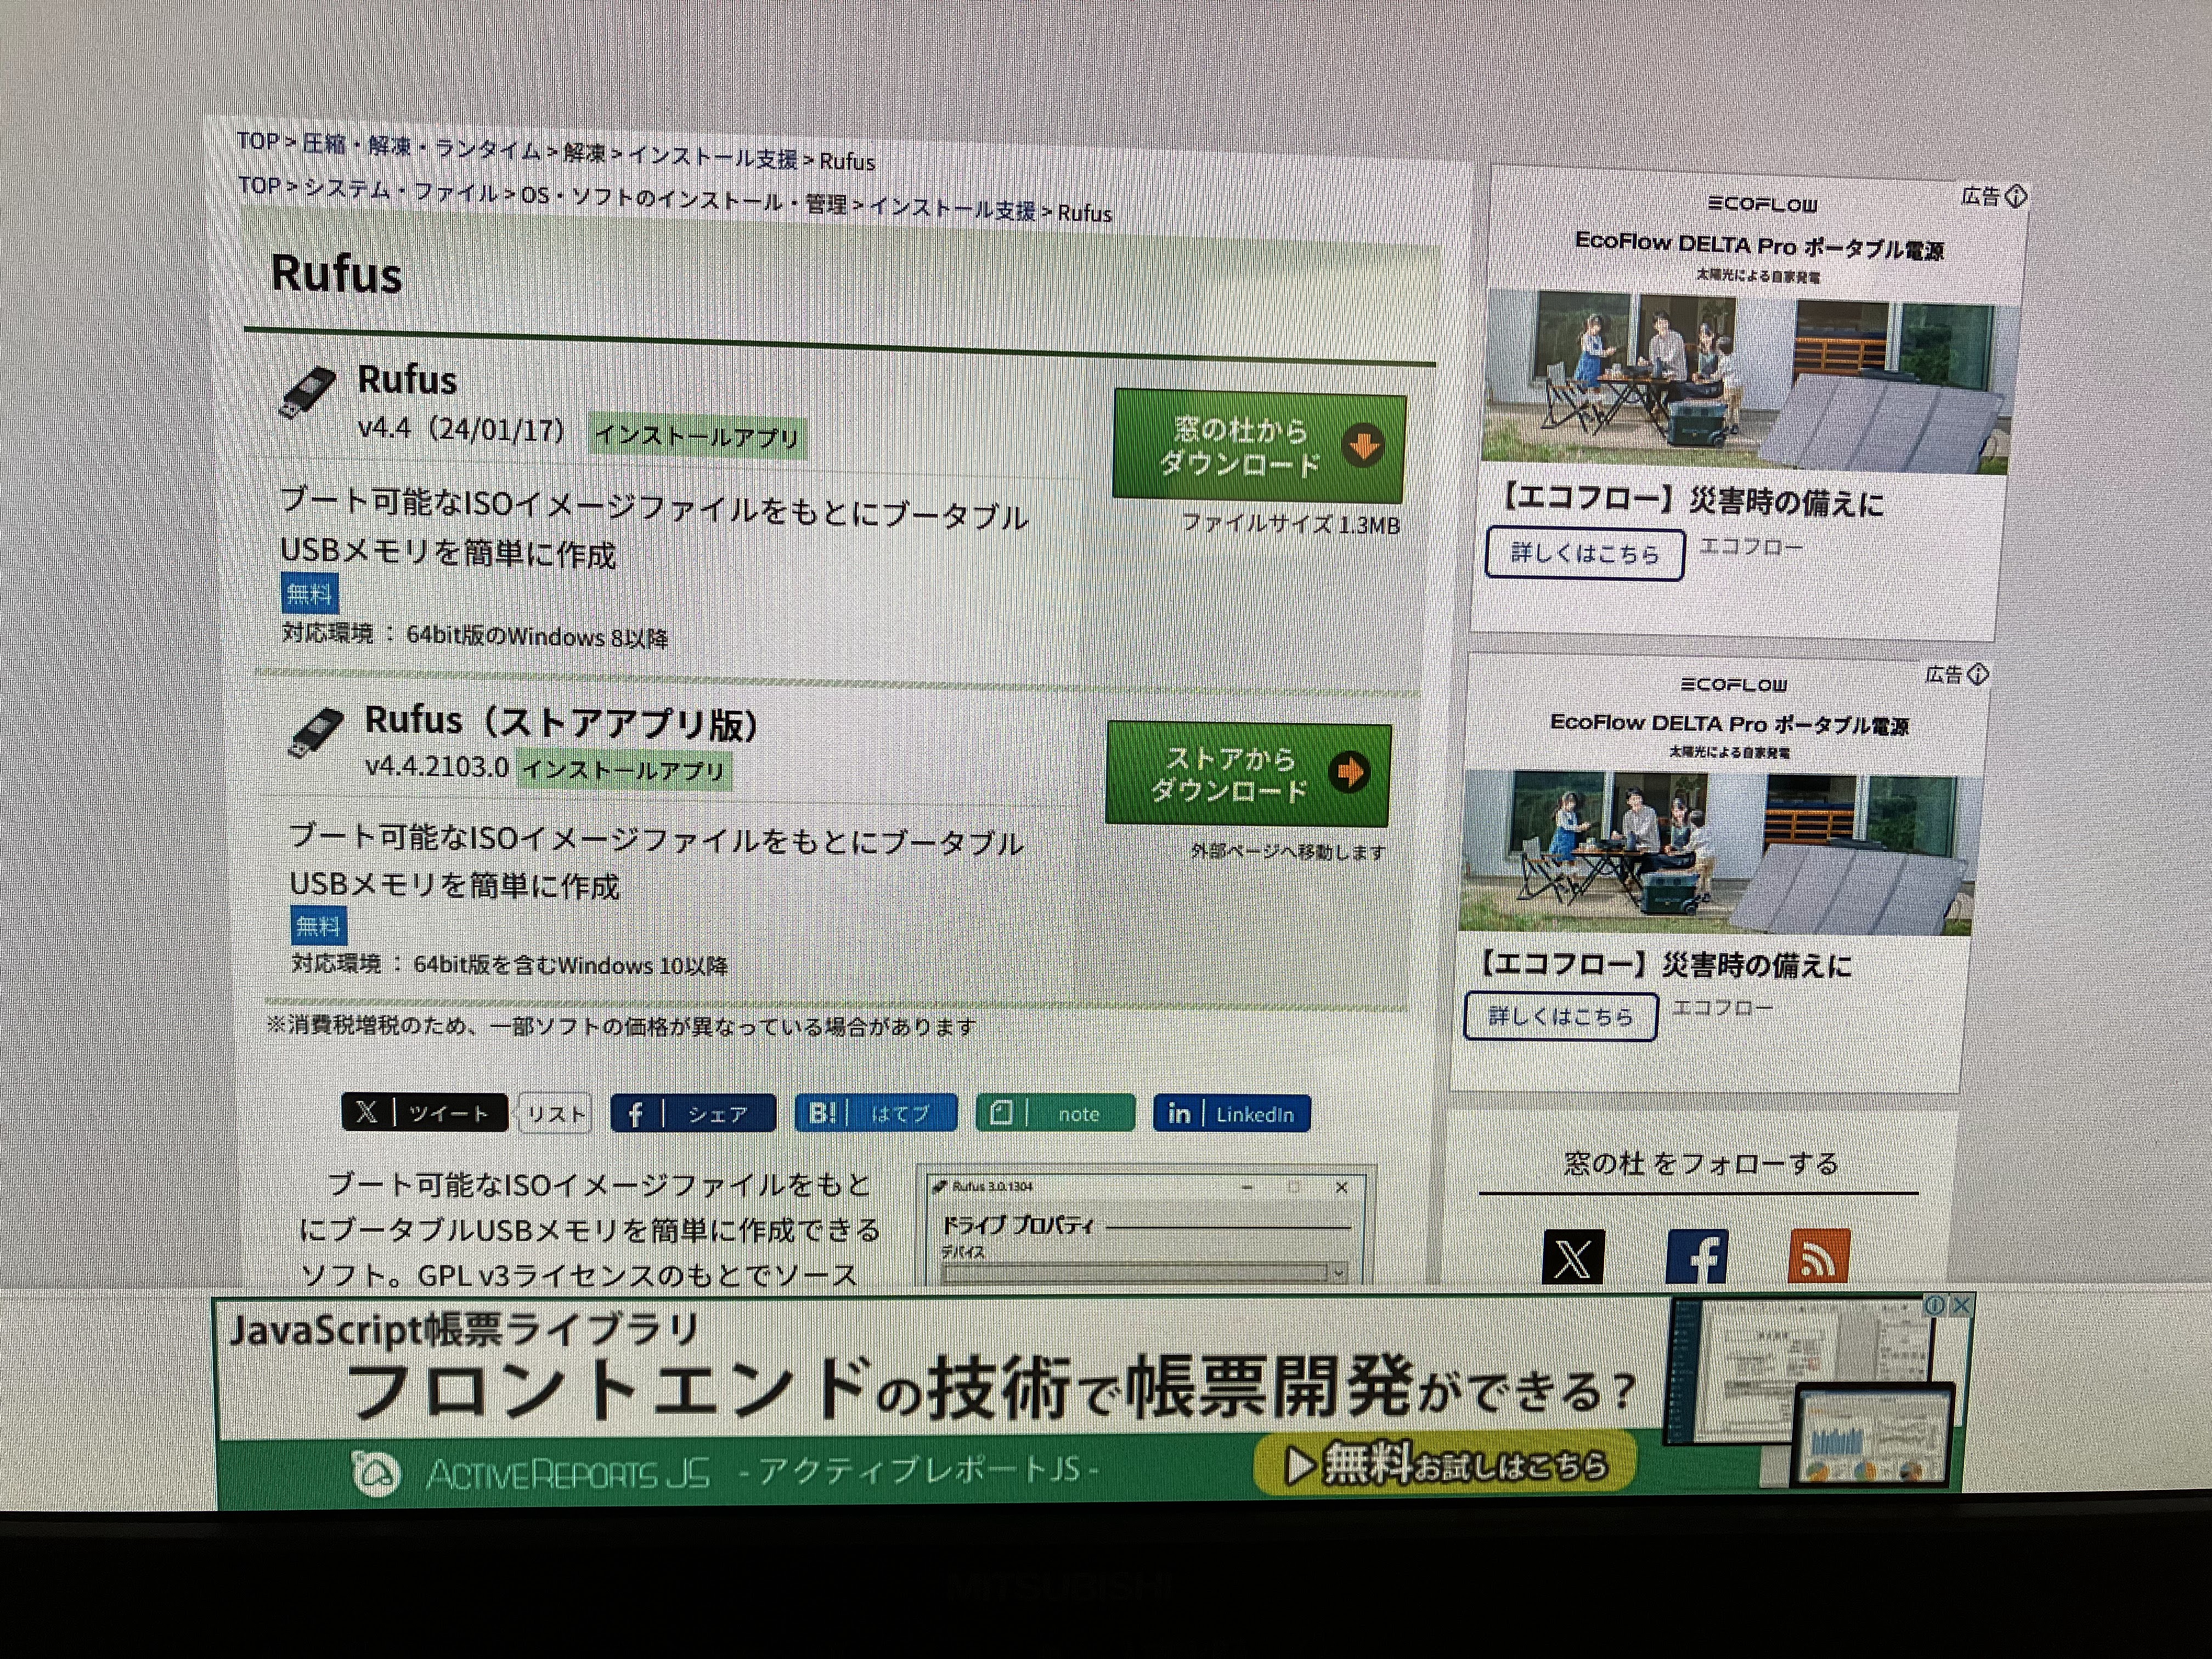Viewport: 2212px width, 1659px height.
Task: Close the bottom ActiveReports banner ad
Action: 1961,1305
